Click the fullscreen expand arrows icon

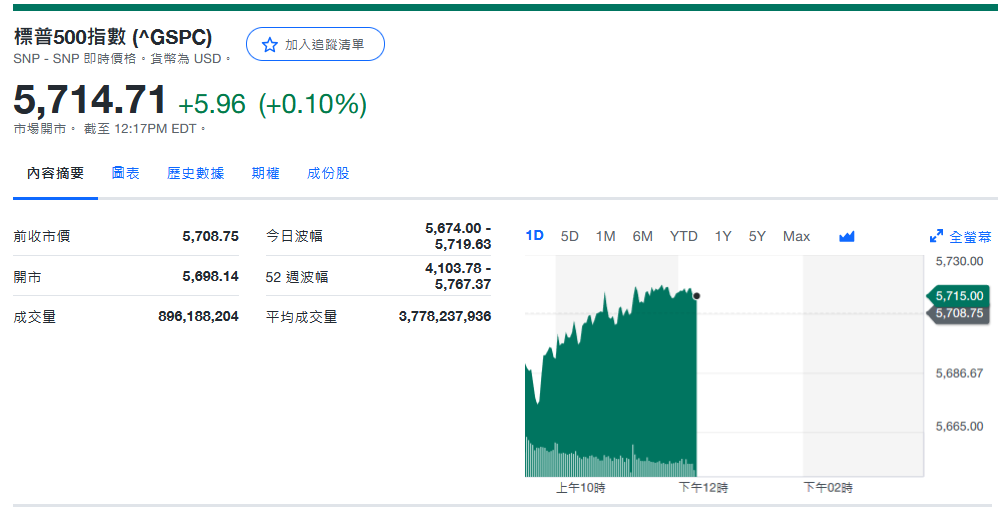coord(936,237)
